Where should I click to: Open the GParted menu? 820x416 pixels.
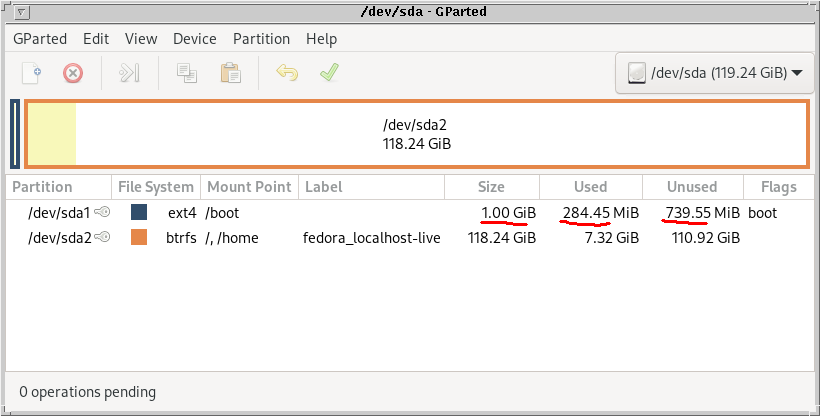(40, 39)
